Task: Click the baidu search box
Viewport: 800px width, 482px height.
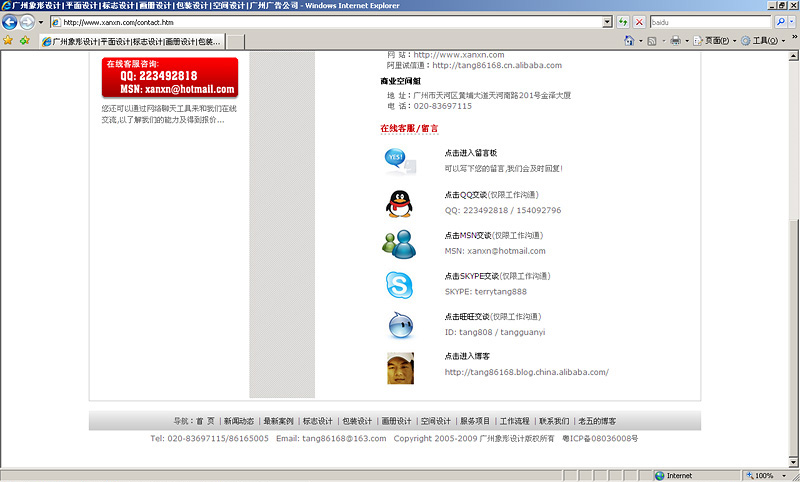Action: [x=710, y=22]
